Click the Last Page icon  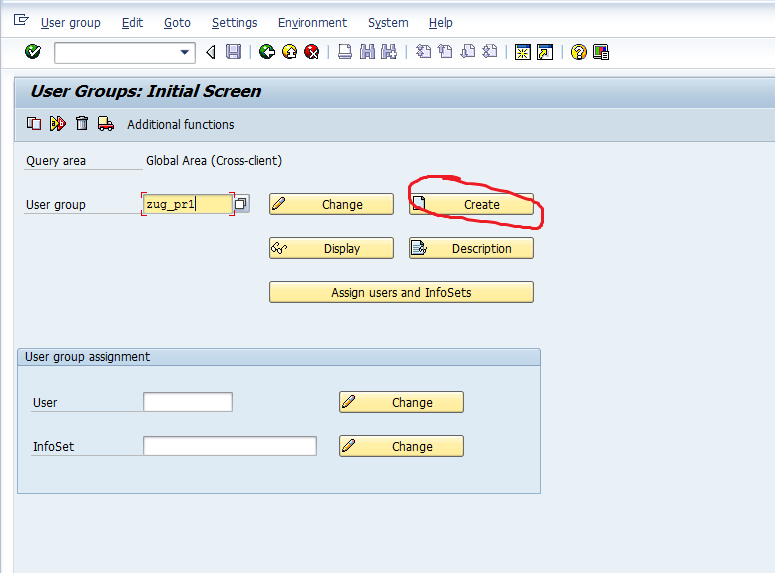(x=490, y=52)
